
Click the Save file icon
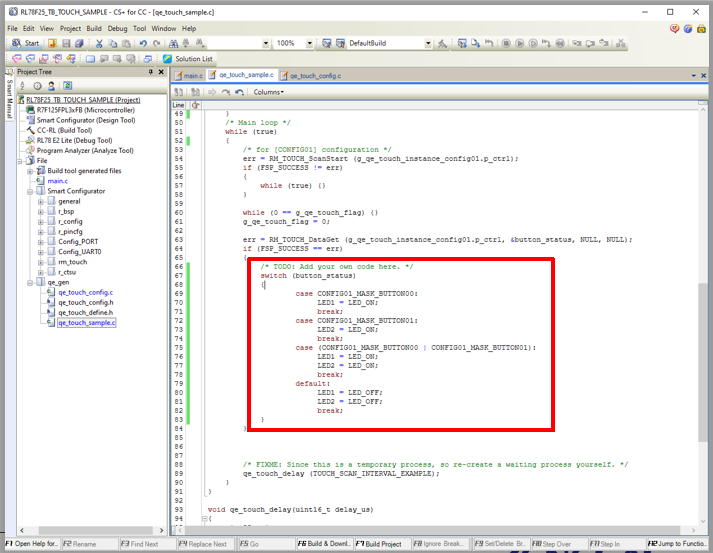pyautogui.click(x=66, y=43)
